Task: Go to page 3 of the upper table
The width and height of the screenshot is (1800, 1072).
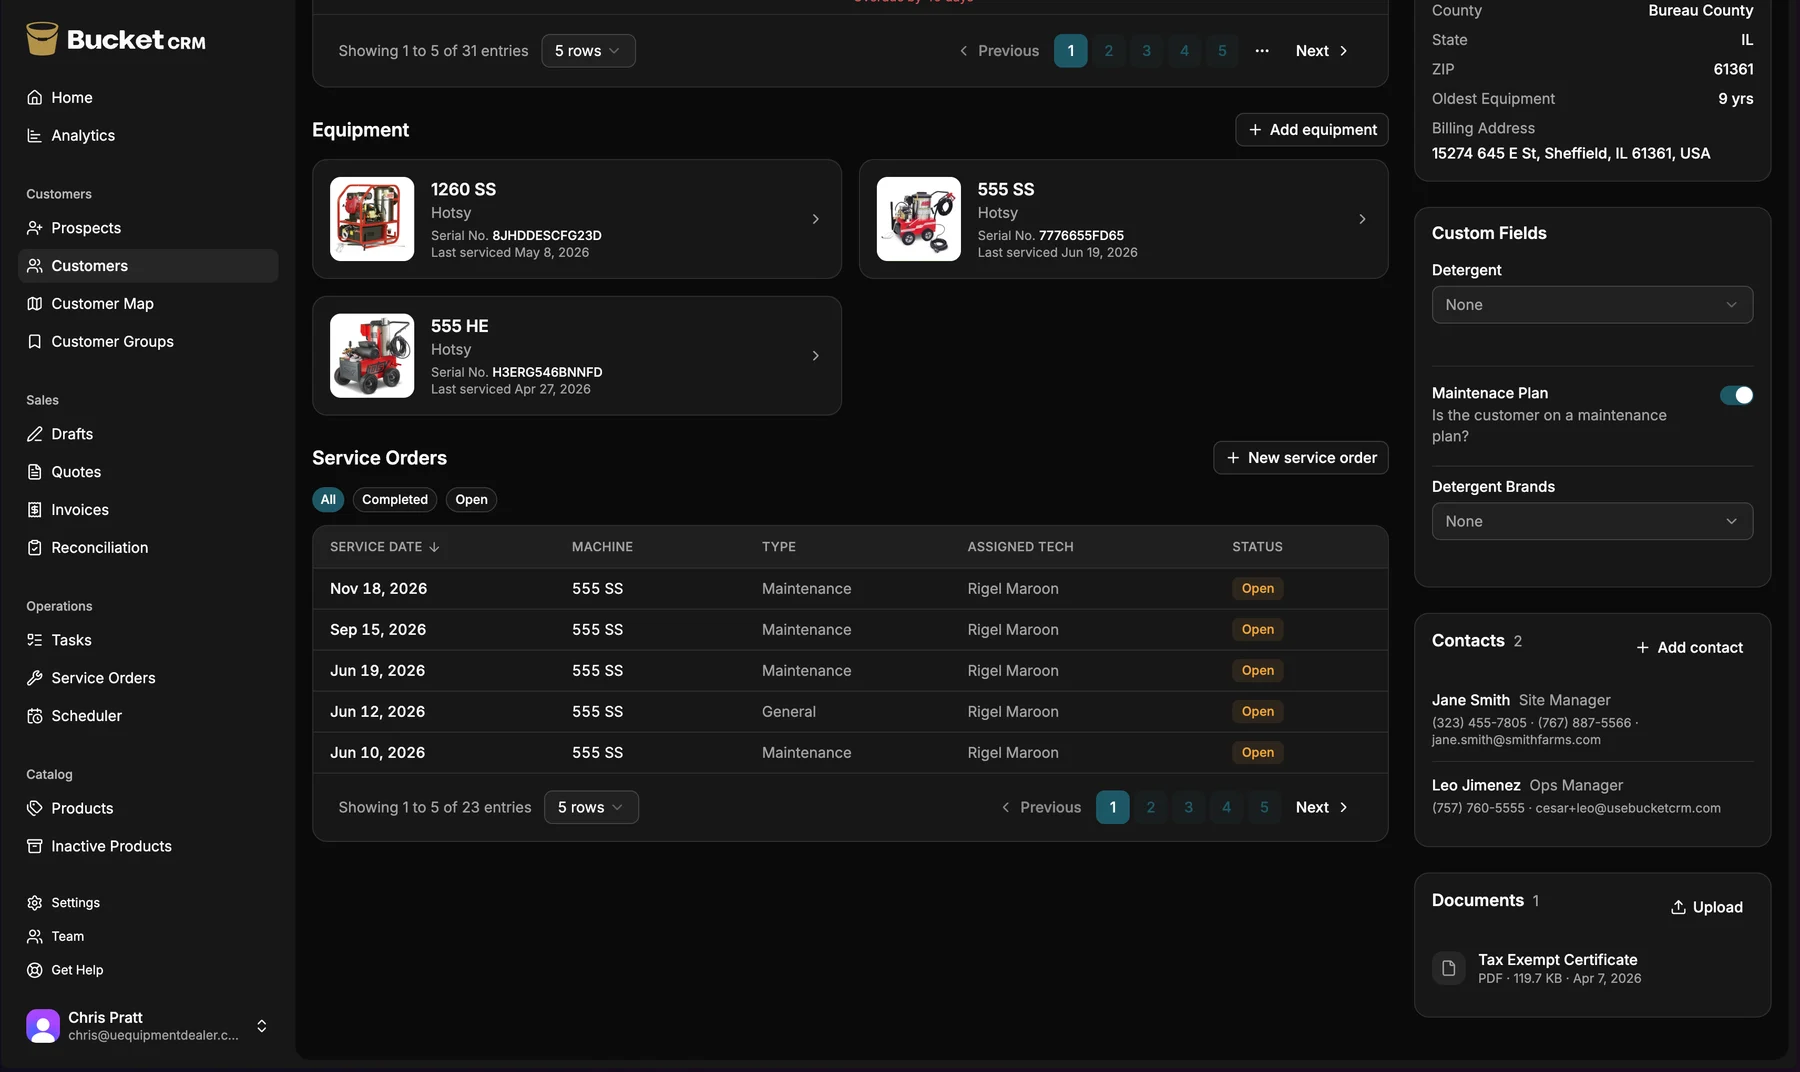Action: click(1146, 51)
